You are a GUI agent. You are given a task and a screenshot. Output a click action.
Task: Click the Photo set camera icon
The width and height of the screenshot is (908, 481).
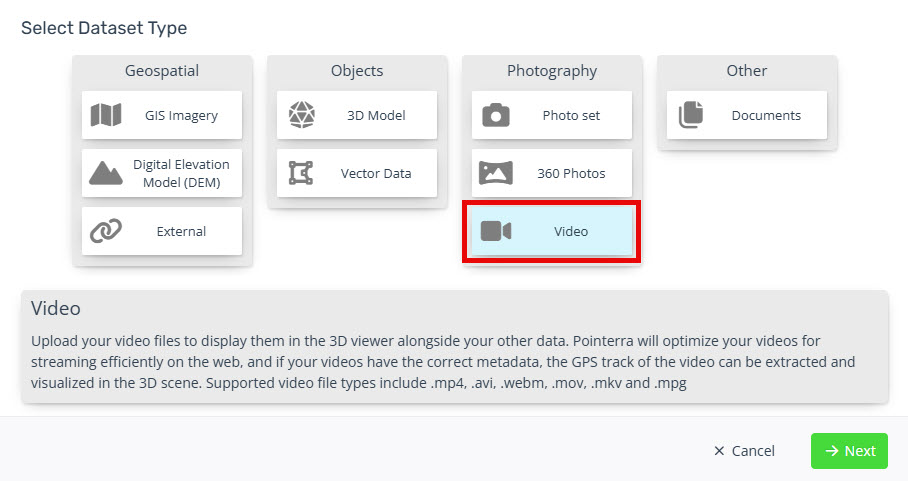496,115
